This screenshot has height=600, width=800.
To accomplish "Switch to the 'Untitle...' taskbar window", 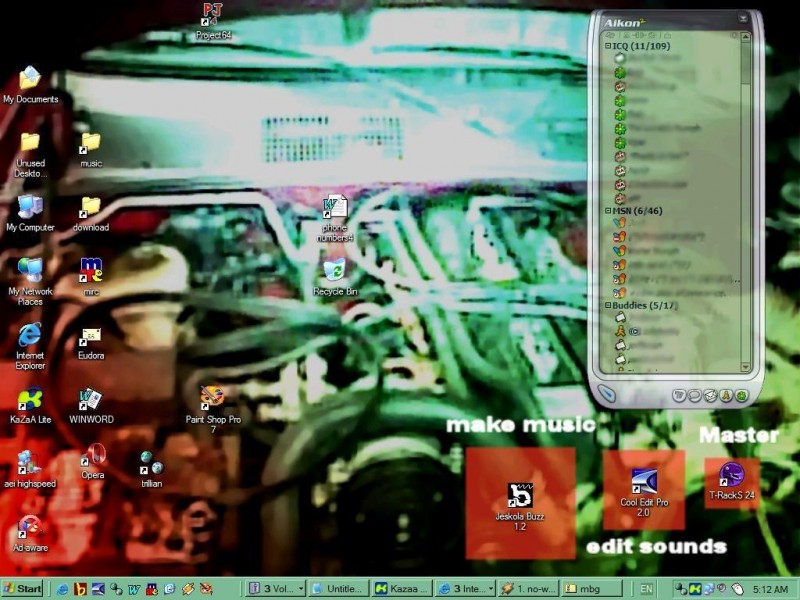I will point(338,589).
